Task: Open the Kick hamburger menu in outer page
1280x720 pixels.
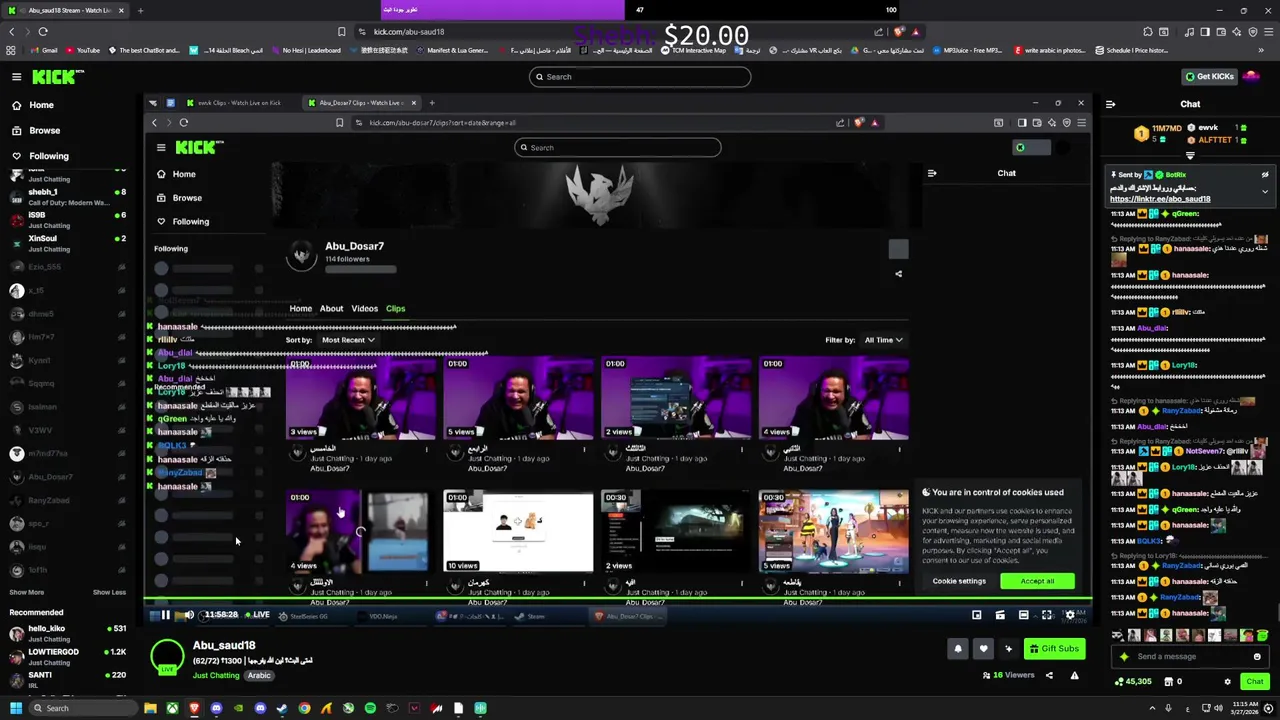Action: [16, 77]
